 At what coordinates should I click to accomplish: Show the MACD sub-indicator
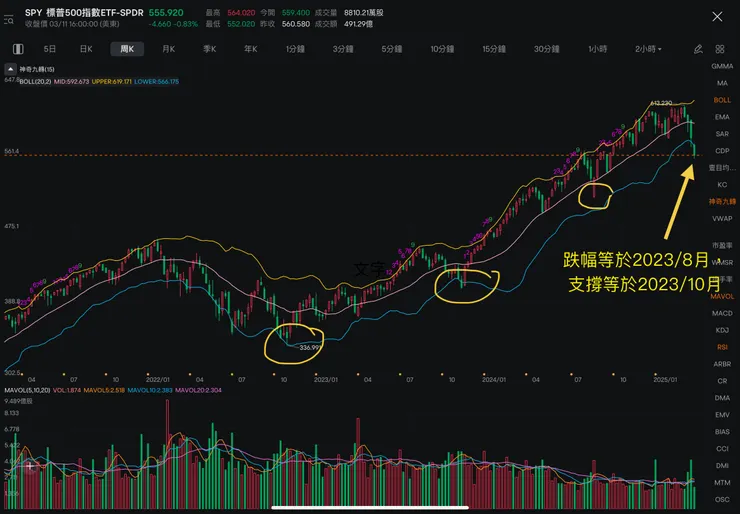pyautogui.click(x=722, y=313)
